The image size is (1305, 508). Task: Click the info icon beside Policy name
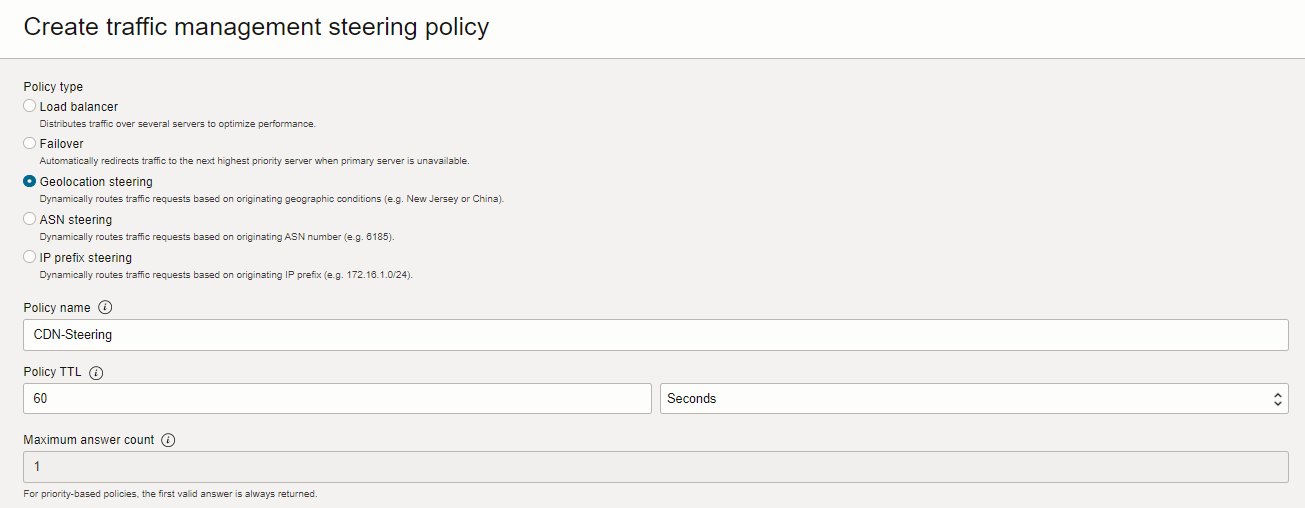point(105,308)
